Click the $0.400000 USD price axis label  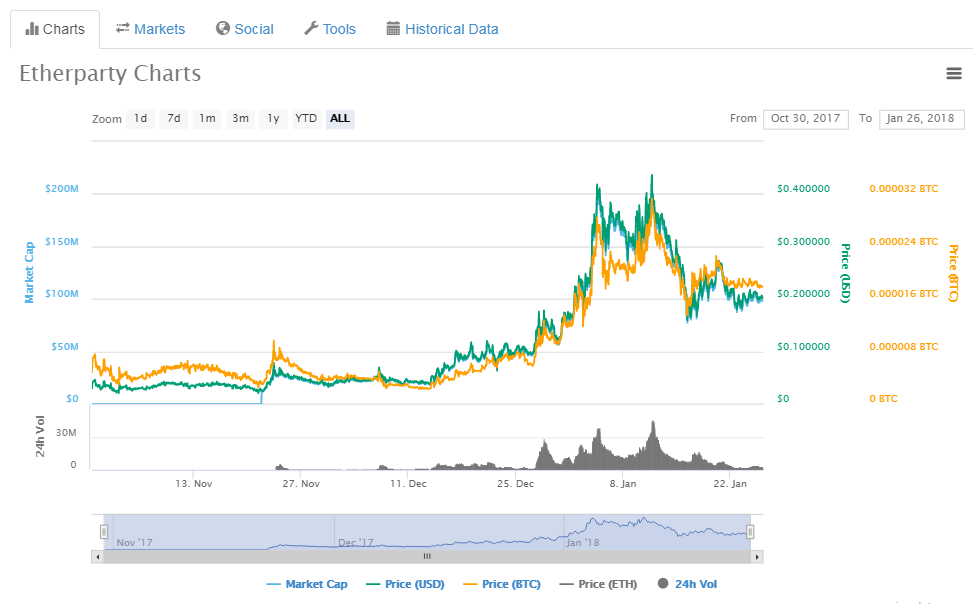[x=804, y=189]
